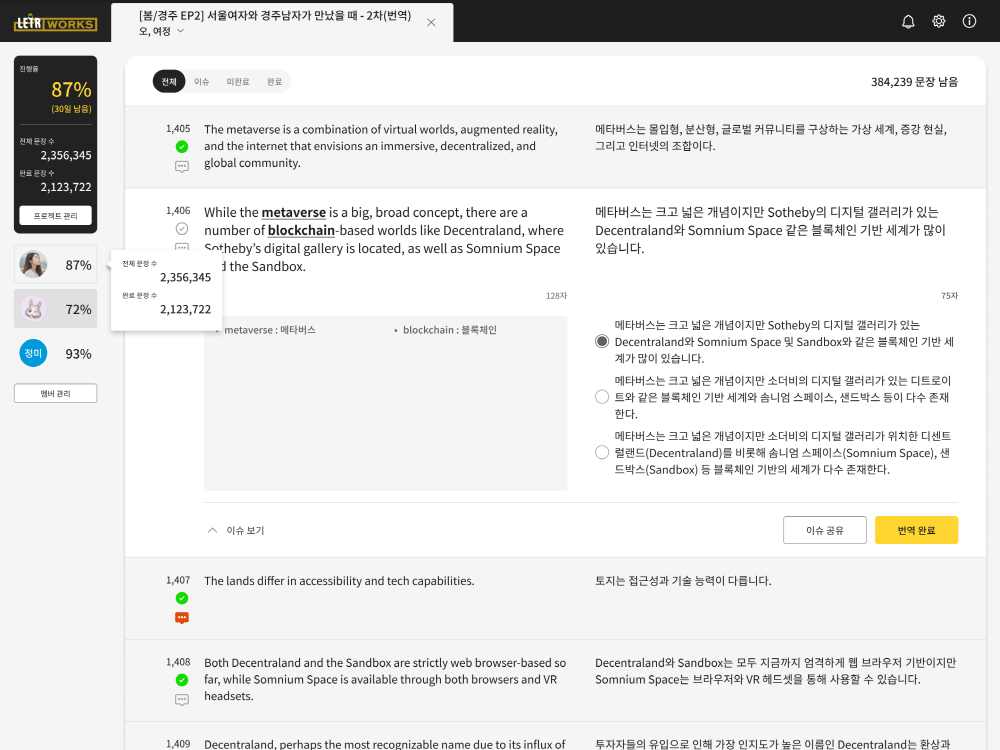Choose the third translation suggestion radio button
The height and width of the screenshot is (750, 1000).
coord(602,452)
